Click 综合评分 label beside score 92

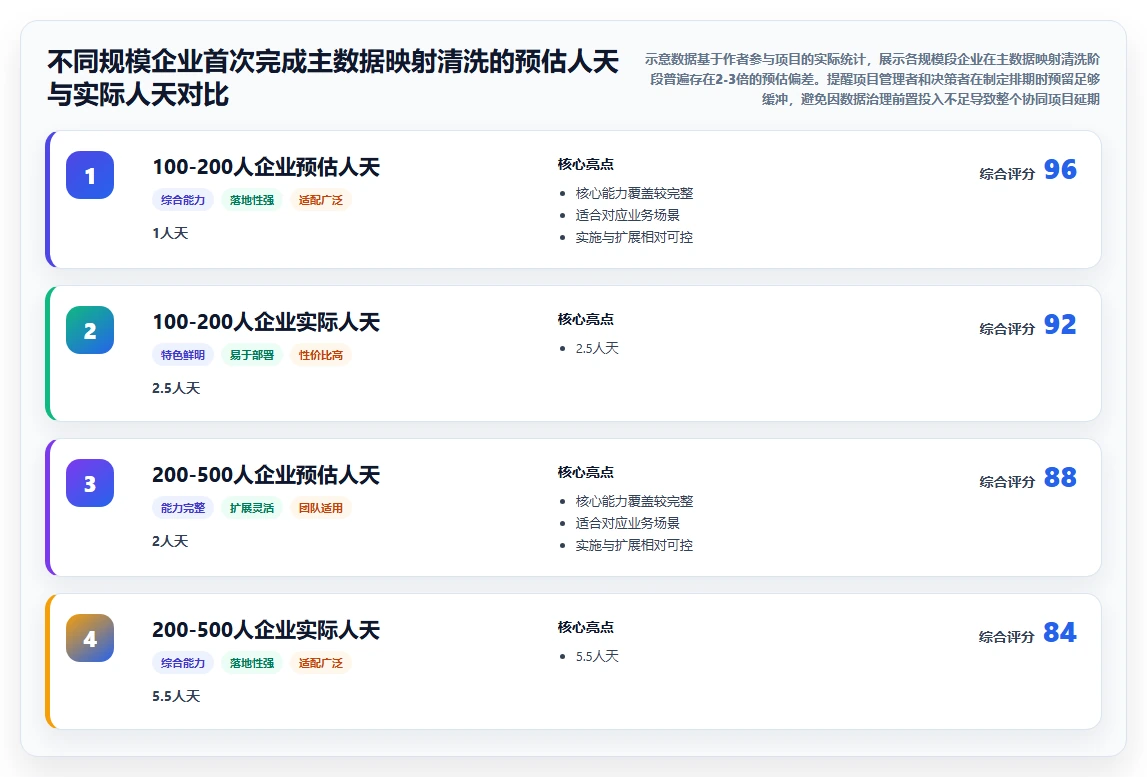pos(1007,329)
